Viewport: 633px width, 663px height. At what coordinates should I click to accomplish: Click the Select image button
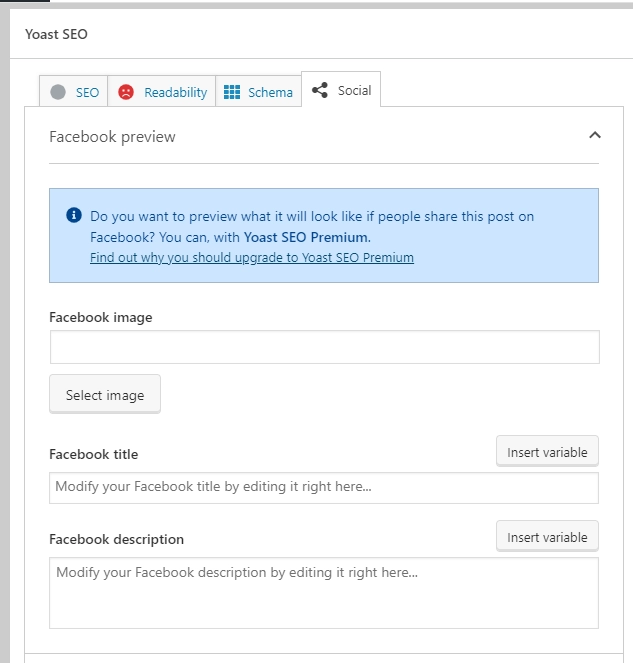pyautogui.click(x=105, y=395)
